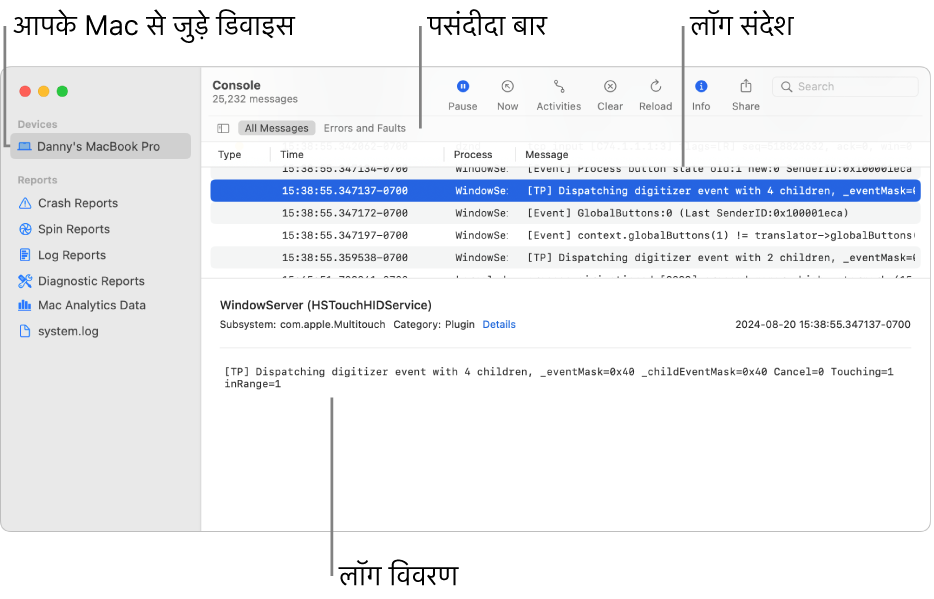Click the Log Reports document icon
Image resolution: width=934 pixels, height=599 pixels.
[x=25, y=255]
